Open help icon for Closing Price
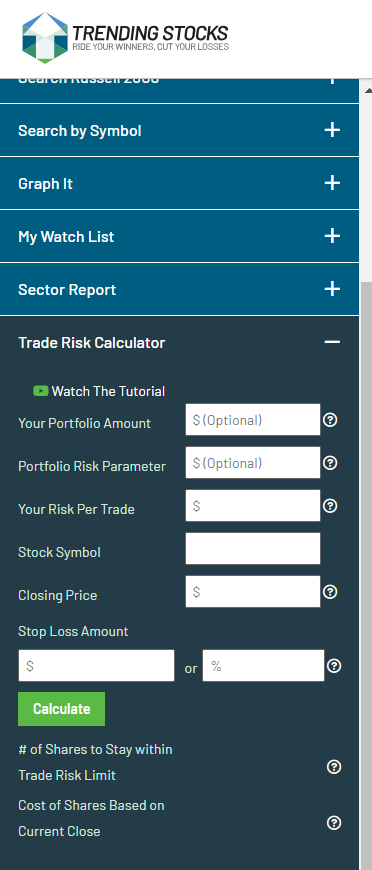Screen dimensions: 372x870 tap(330, 592)
